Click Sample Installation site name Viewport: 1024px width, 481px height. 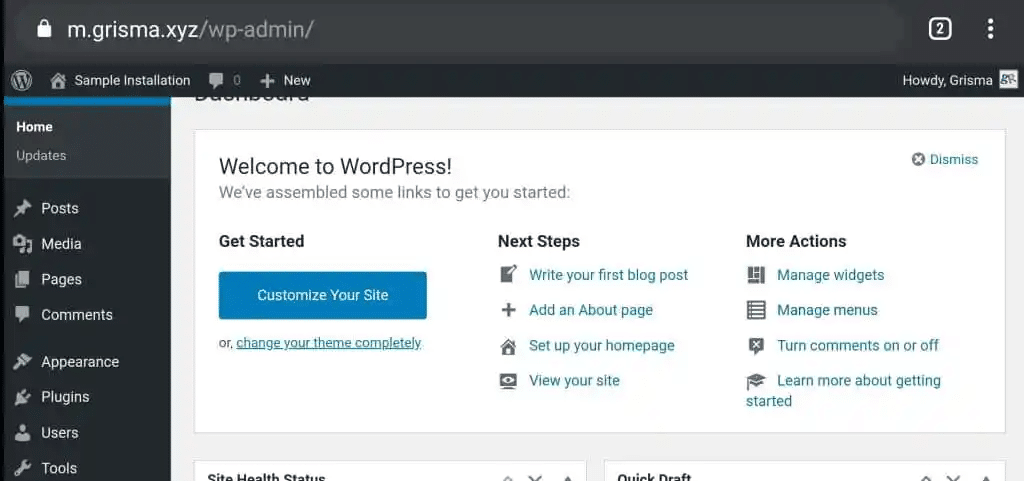(132, 80)
